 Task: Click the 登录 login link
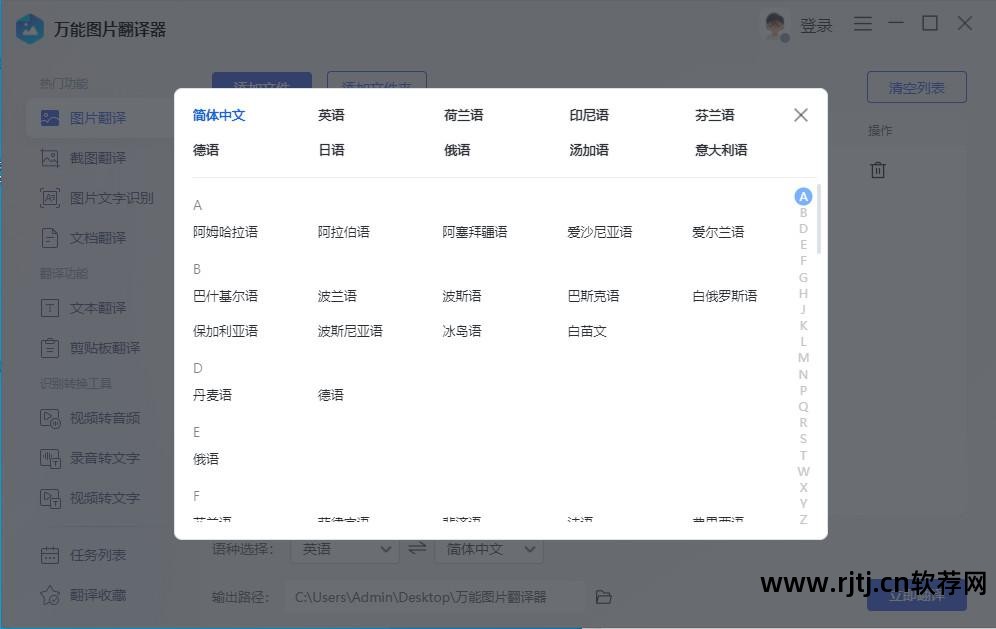[816, 26]
